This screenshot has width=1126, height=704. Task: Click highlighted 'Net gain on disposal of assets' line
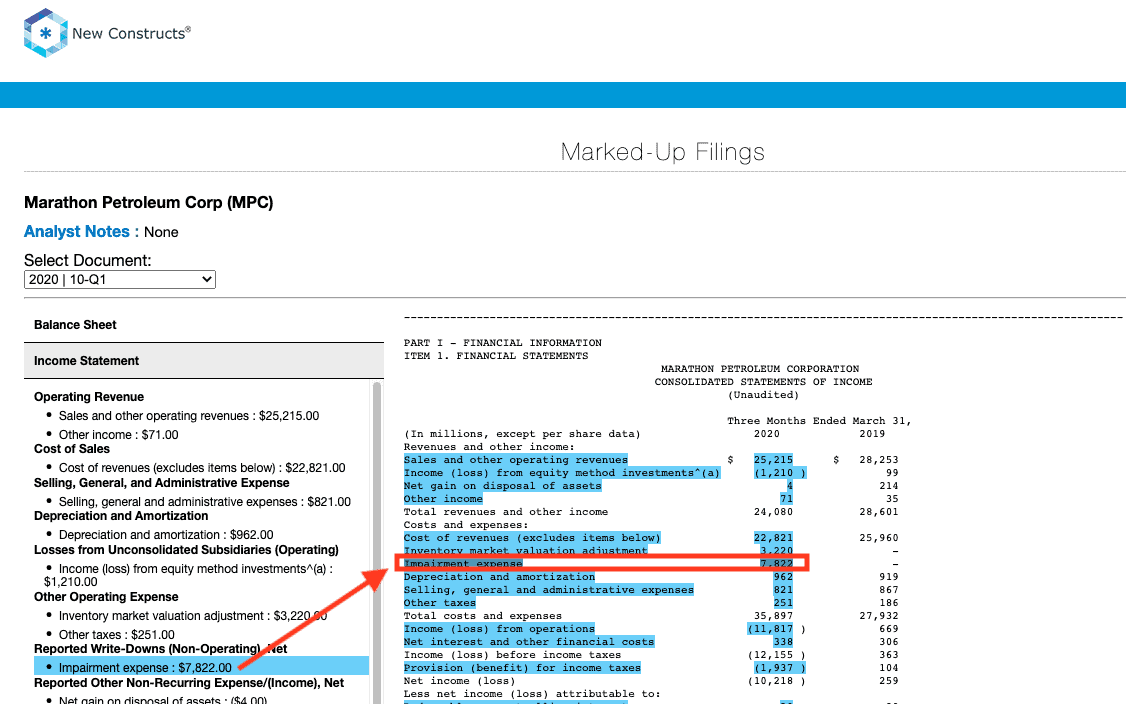click(503, 486)
